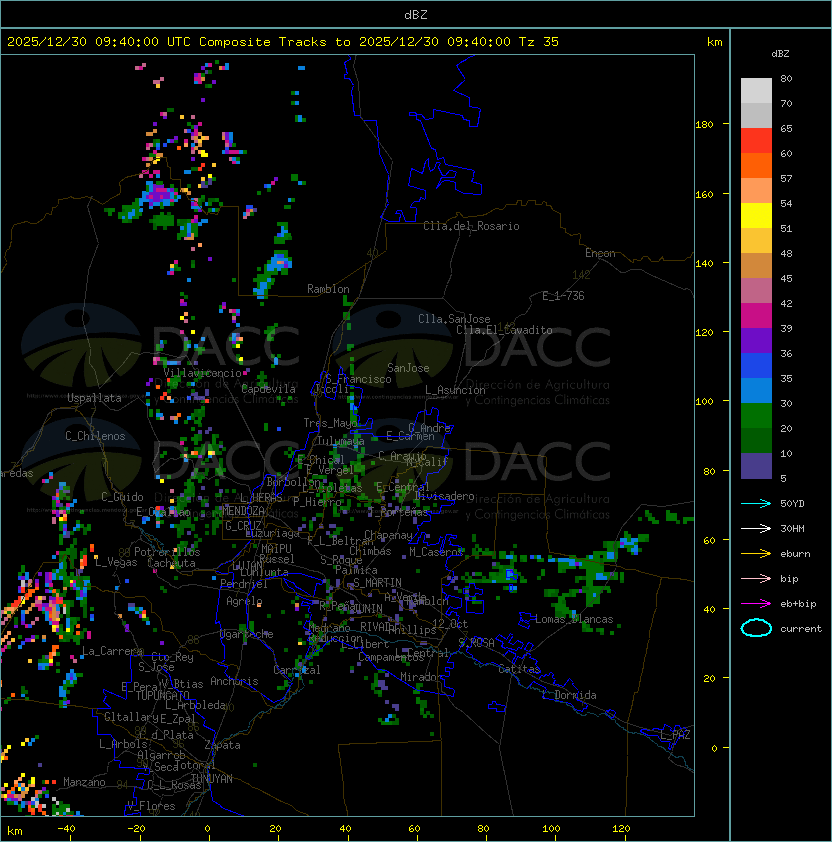Click the Clla.del_Rosario map label
Viewport: 832px width, 842px height.
click(471, 226)
